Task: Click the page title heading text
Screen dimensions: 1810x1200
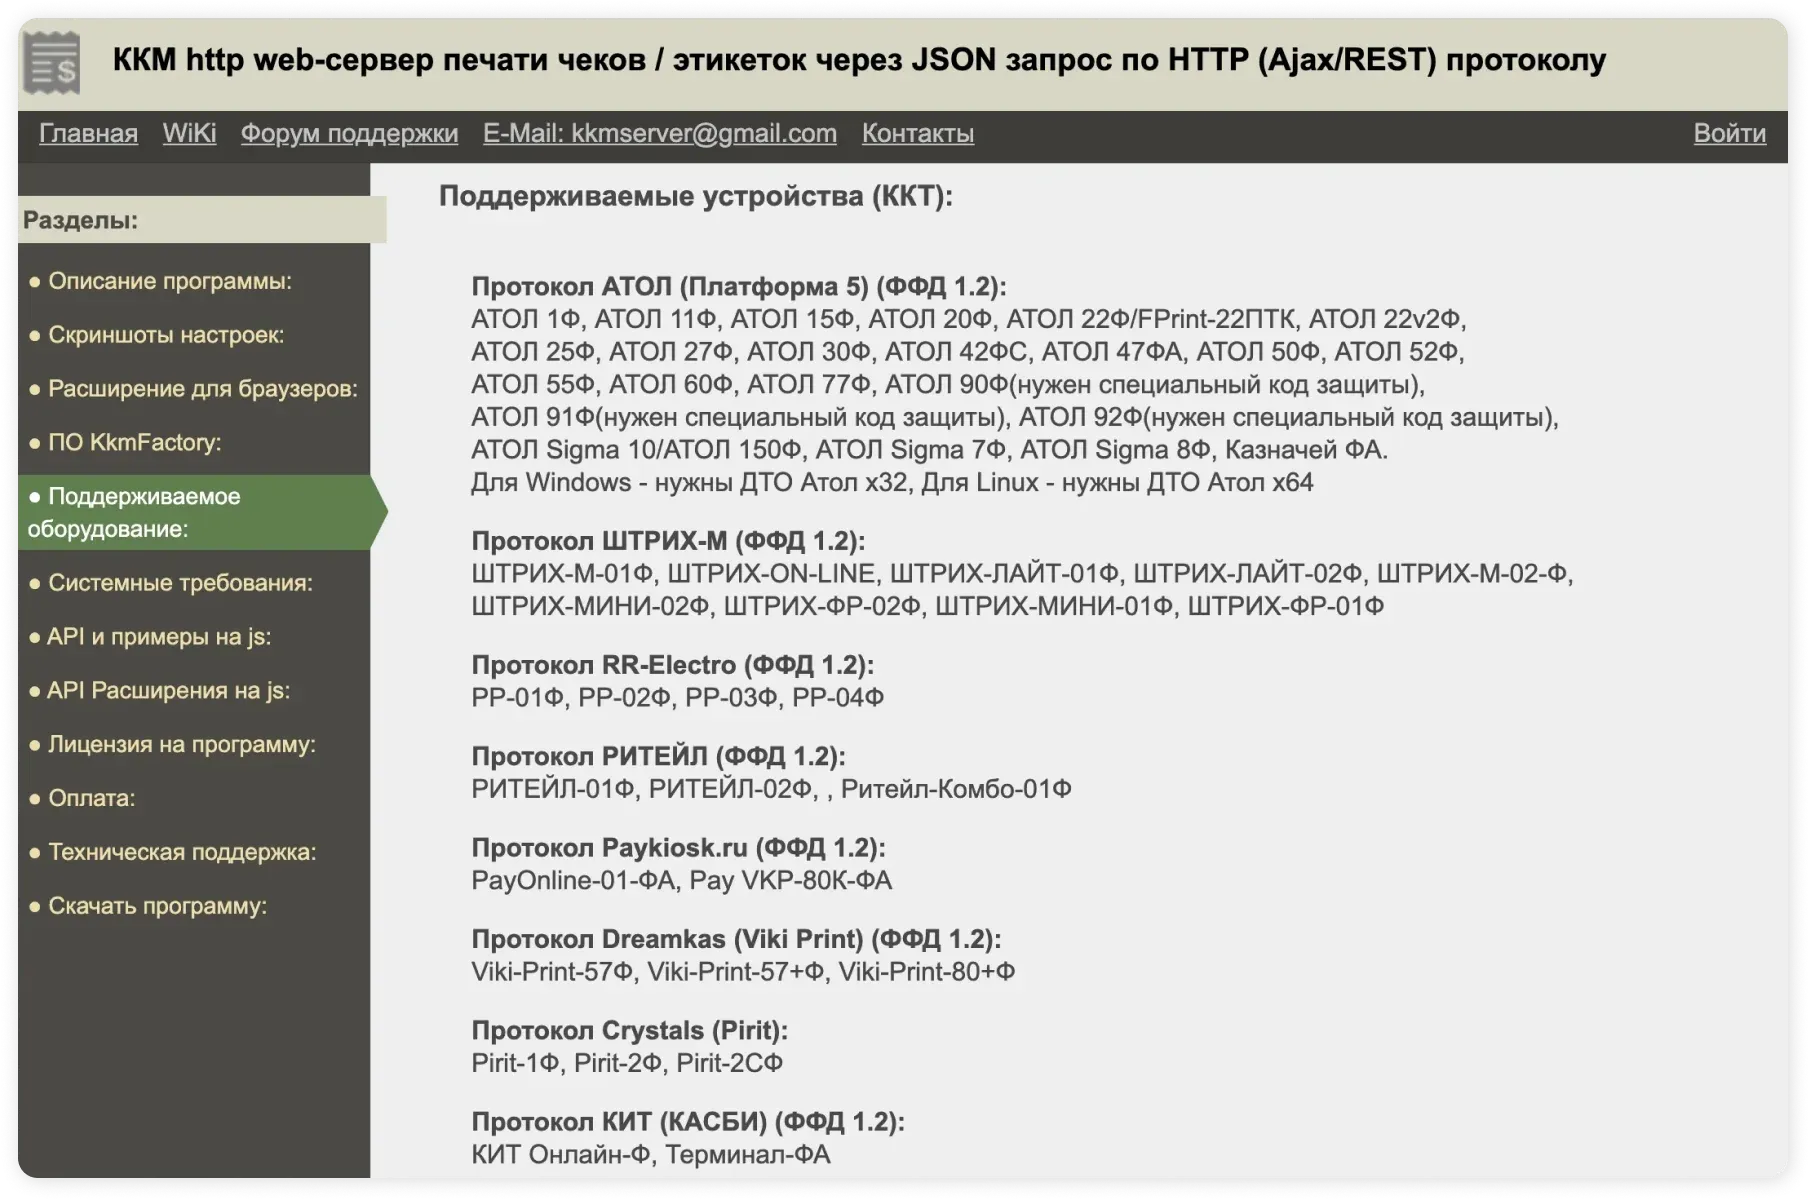Action: pos(858,60)
